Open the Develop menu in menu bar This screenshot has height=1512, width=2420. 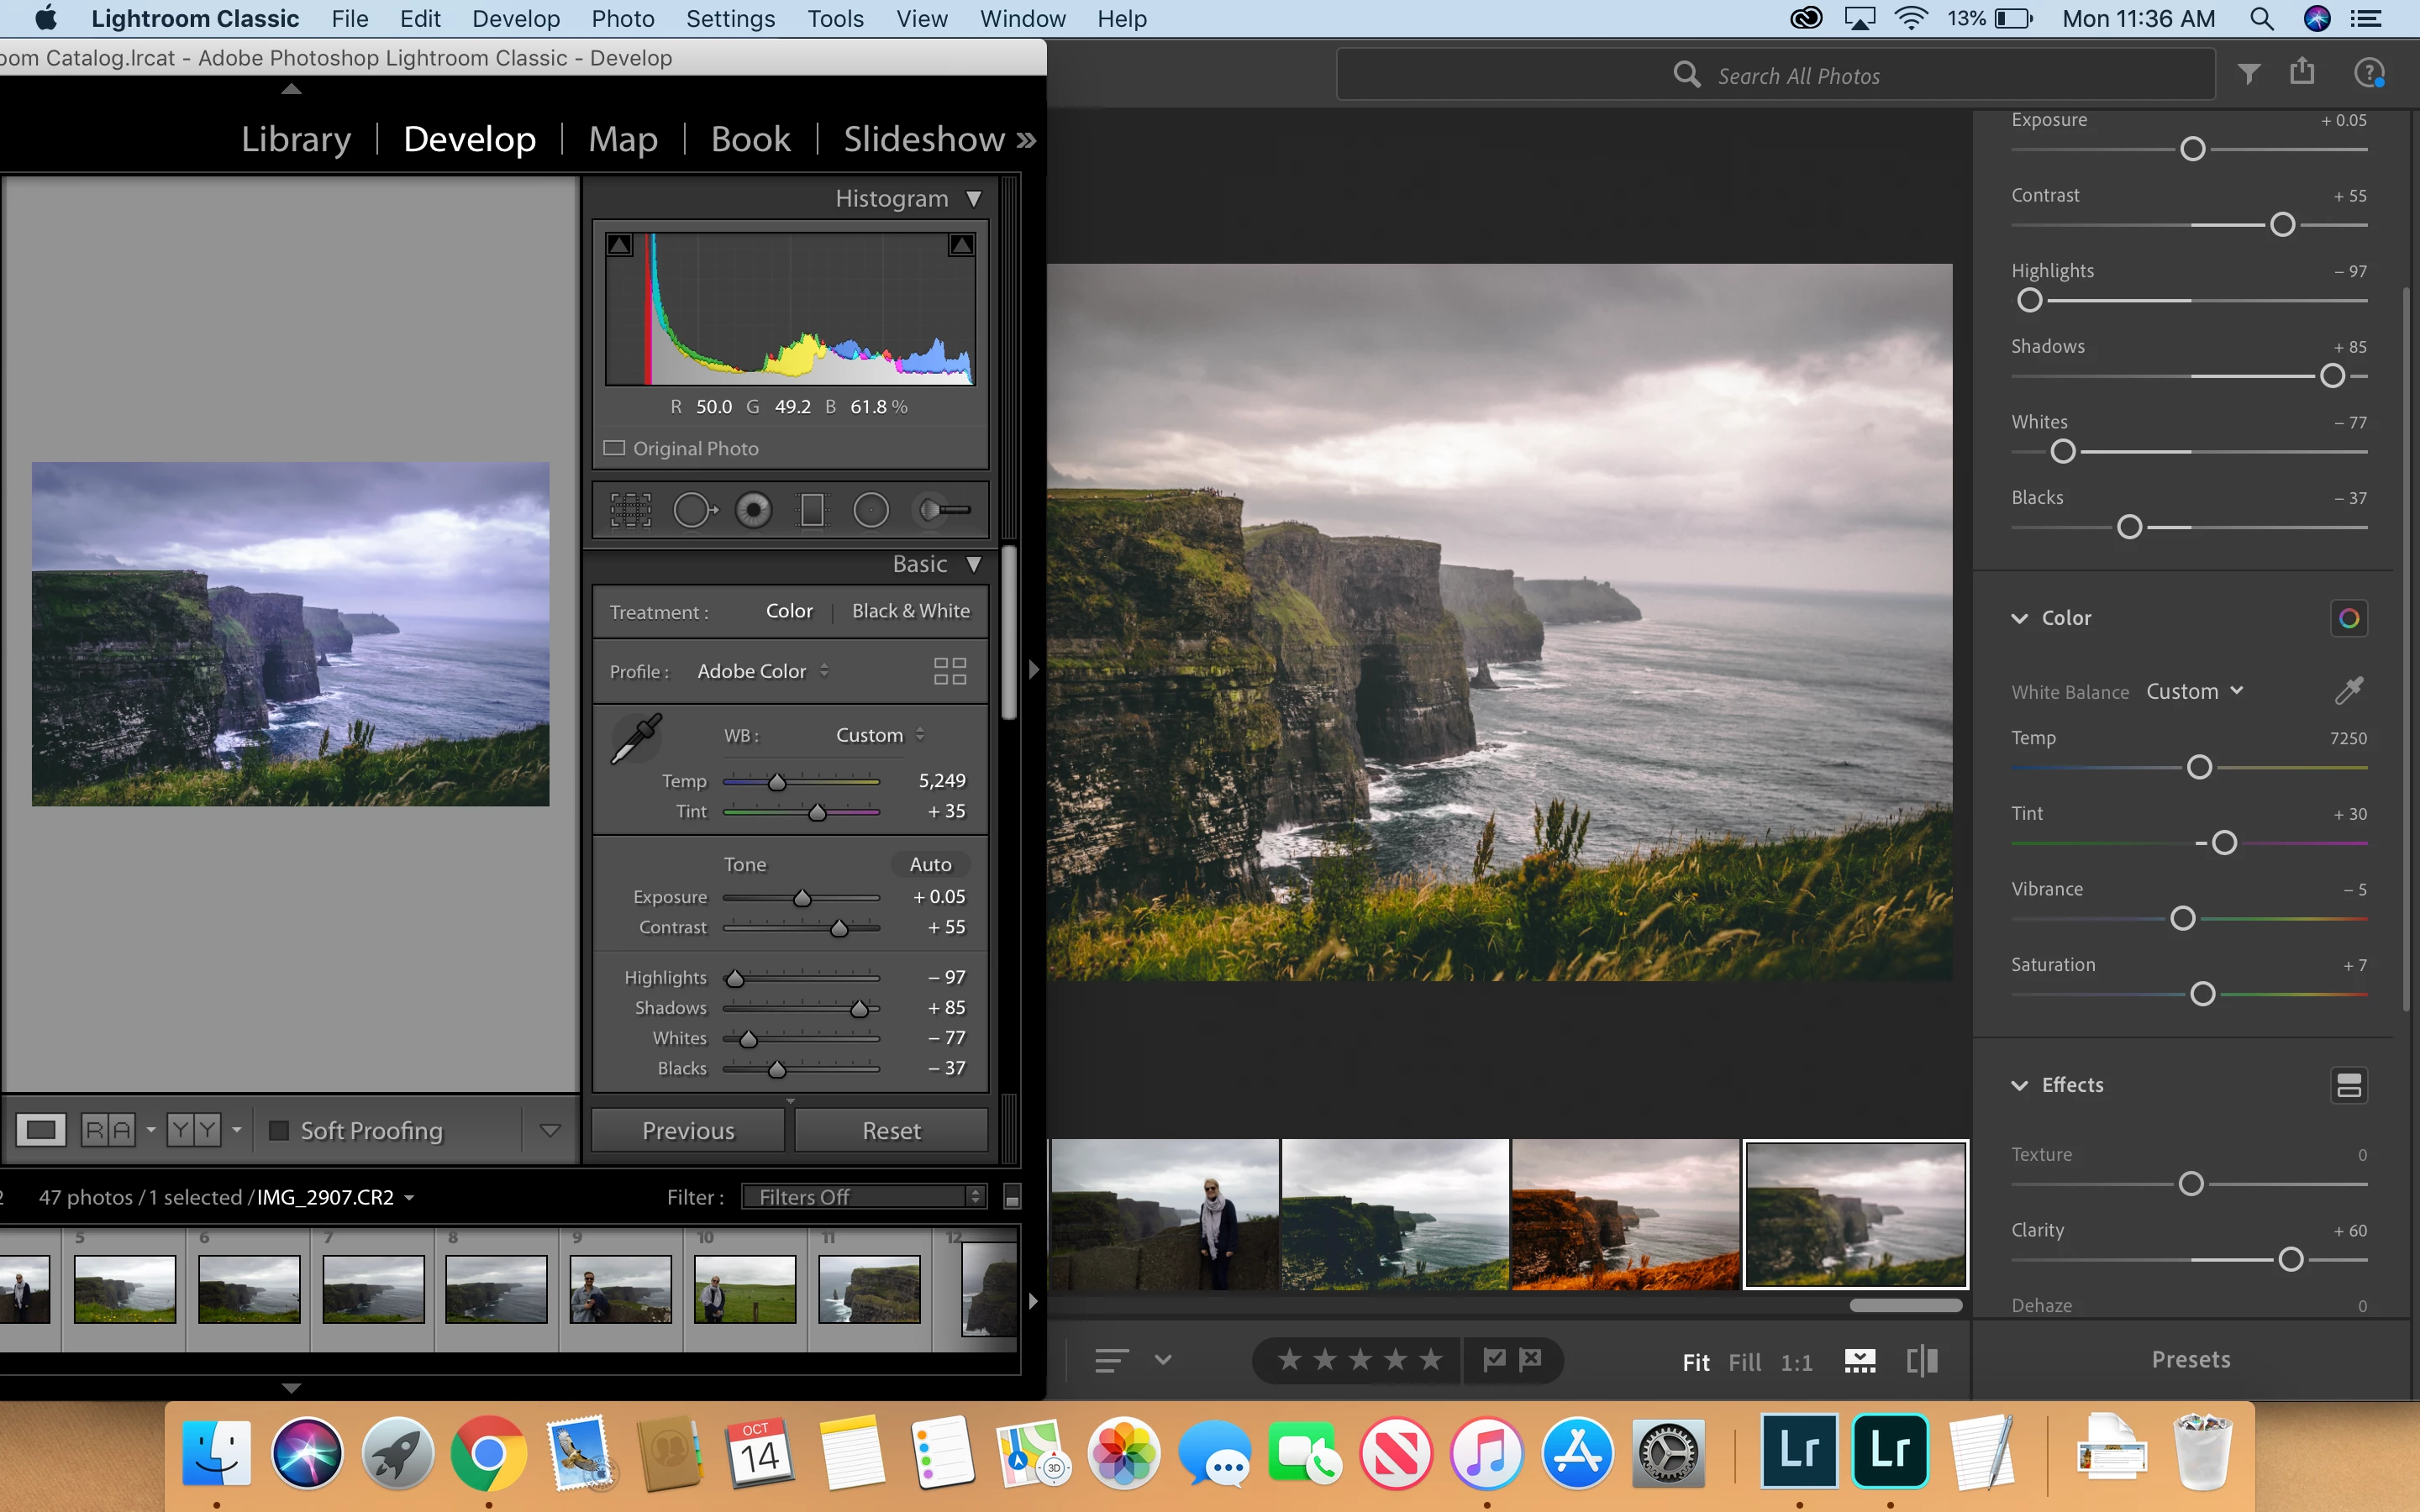click(x=515, y=19)
